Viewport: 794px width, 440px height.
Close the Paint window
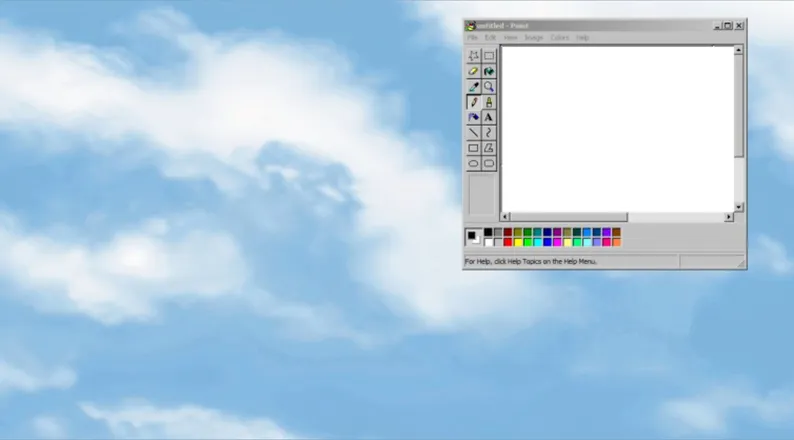(739, 26)
